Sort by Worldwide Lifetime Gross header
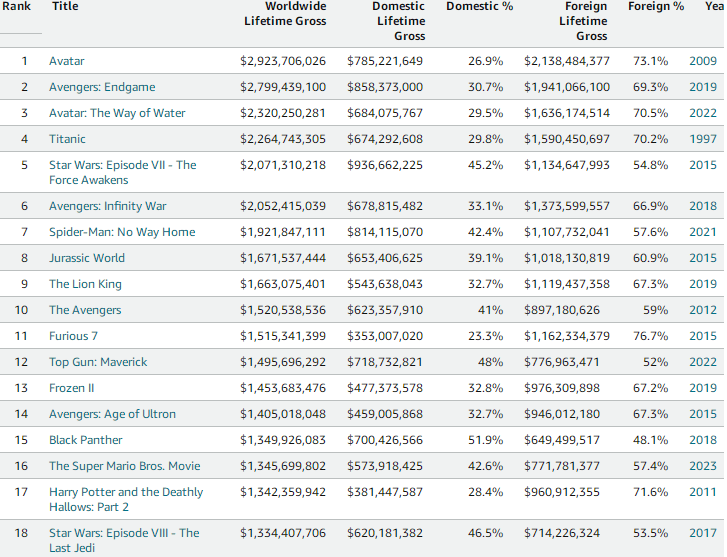This screenshot has width=727, height=557. (285, 13)
